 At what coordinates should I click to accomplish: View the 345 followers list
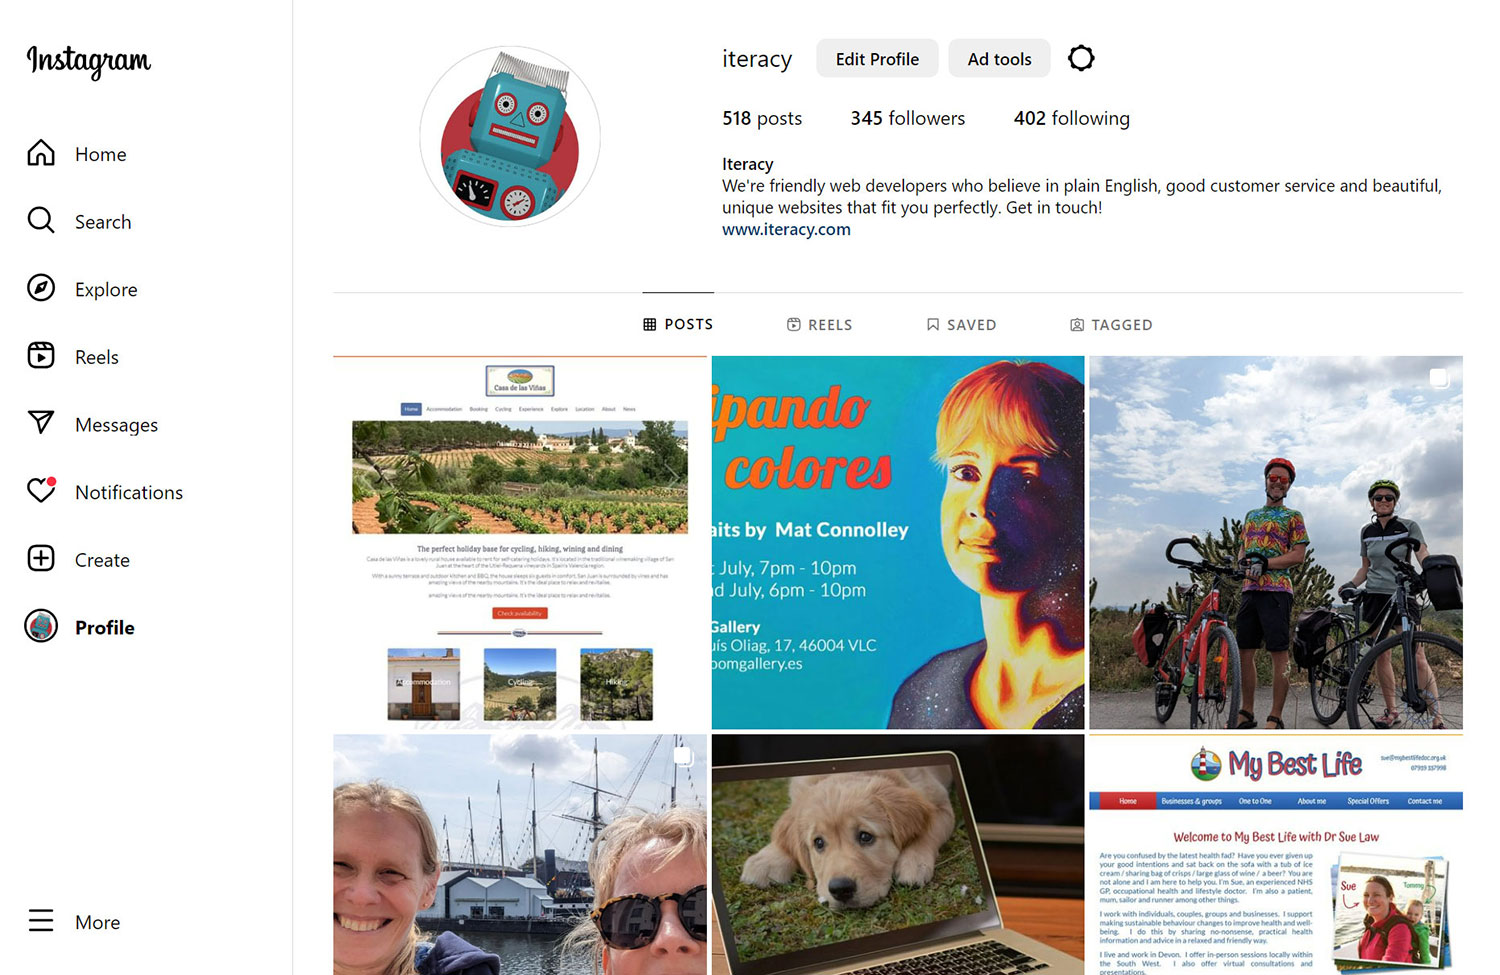[x=907, y=118]
